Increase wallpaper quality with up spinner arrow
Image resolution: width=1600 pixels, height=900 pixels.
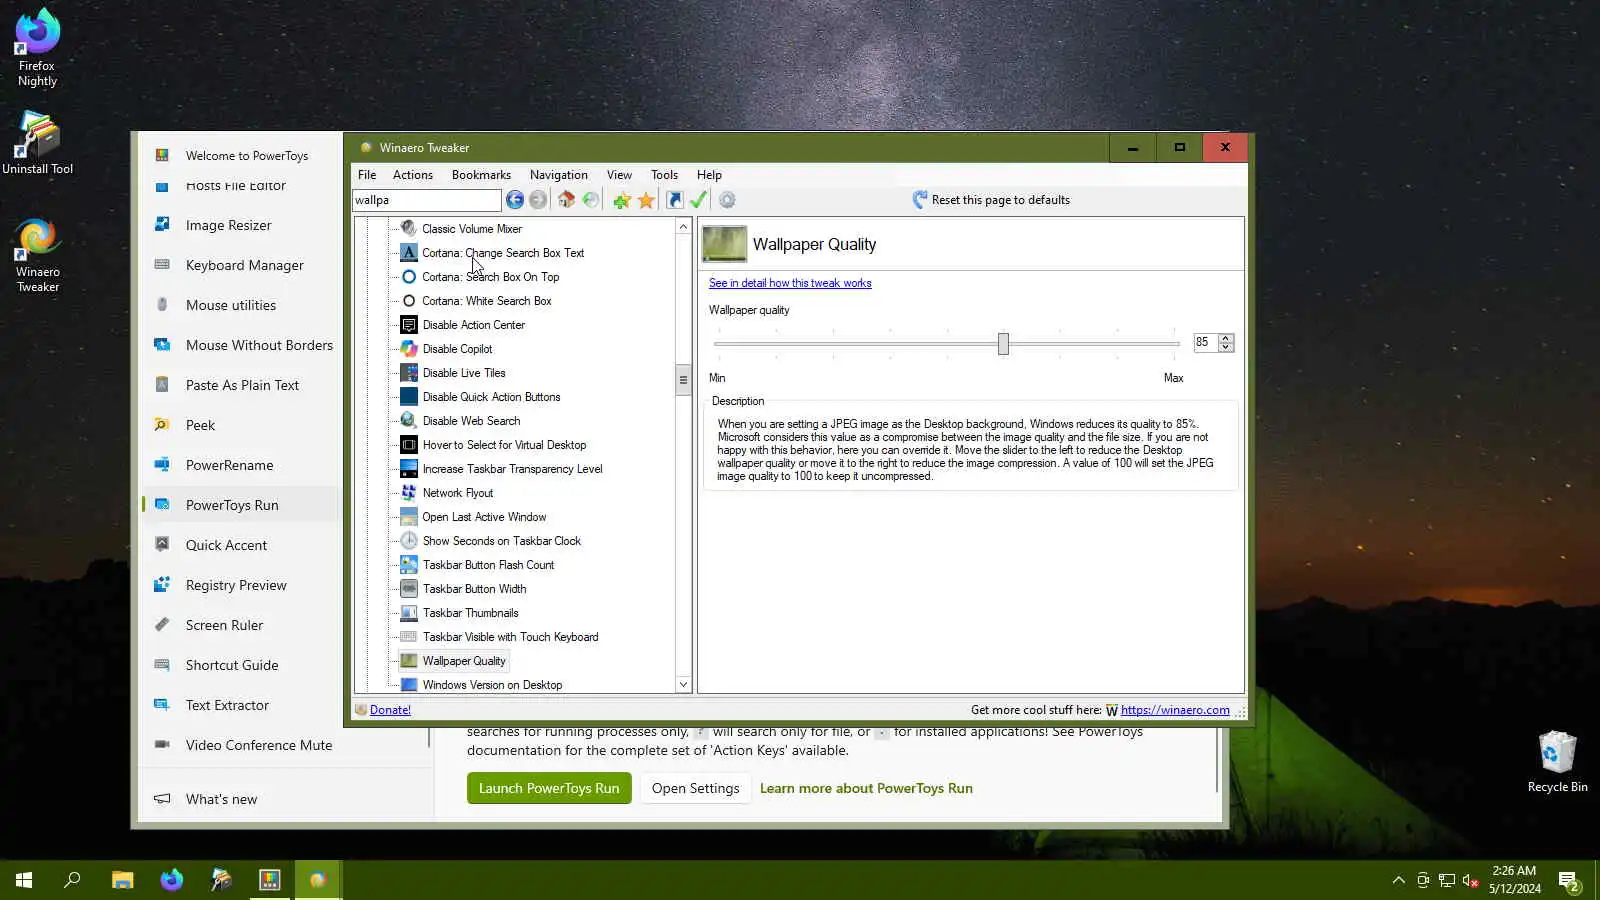click(1226, 338)
